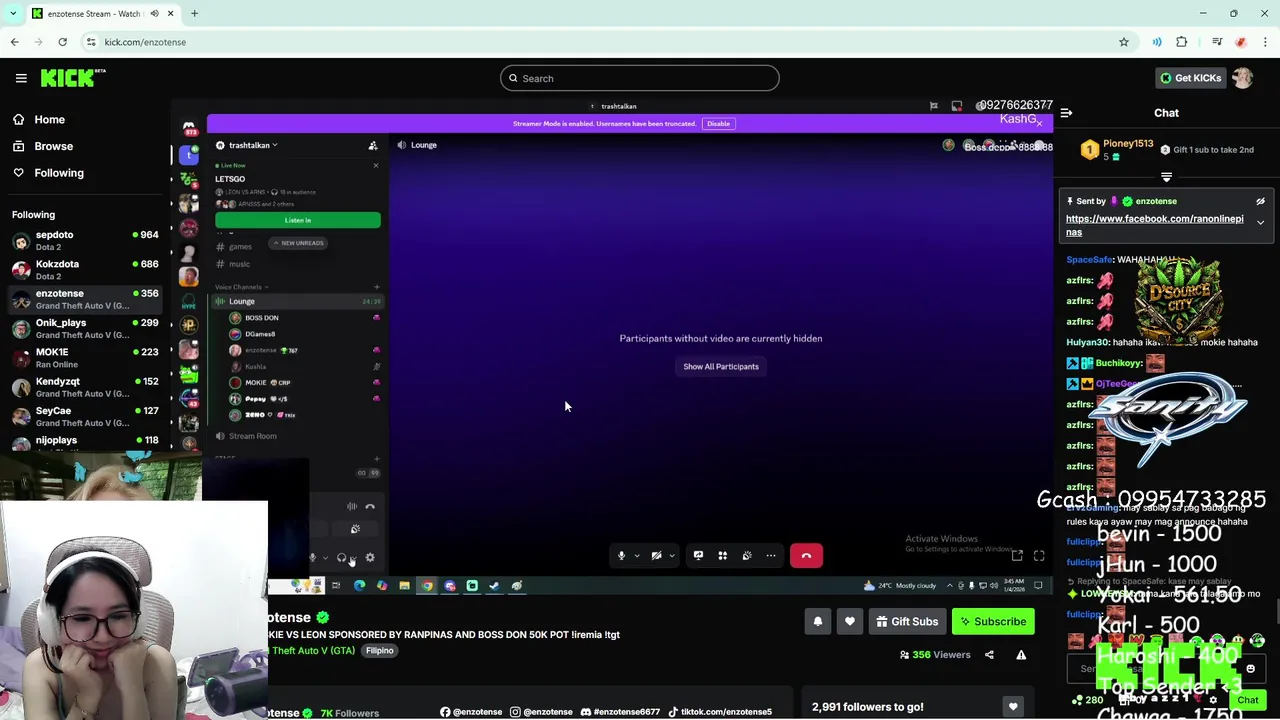Click the Gift Subs button
The height and width of the screenshot is (720, 1280).
point(907,621)
